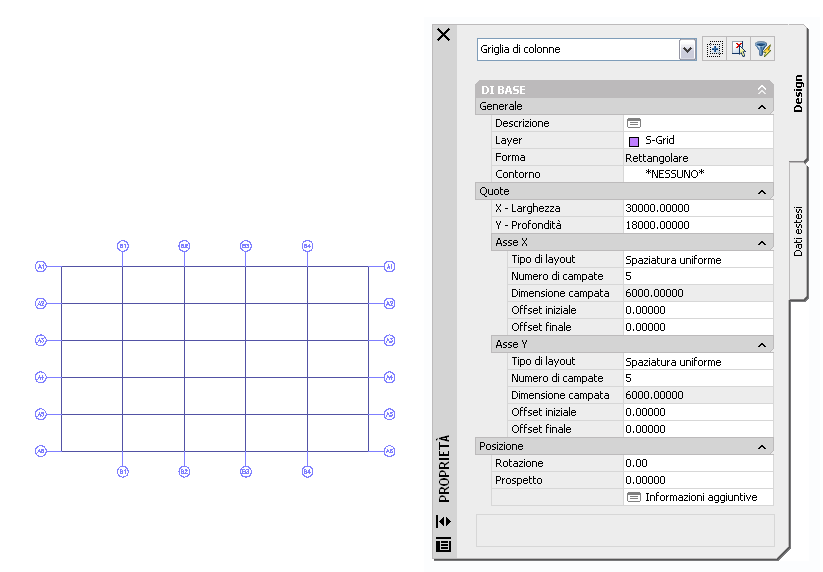Collapse the DI BASE category

click(762, 90)
